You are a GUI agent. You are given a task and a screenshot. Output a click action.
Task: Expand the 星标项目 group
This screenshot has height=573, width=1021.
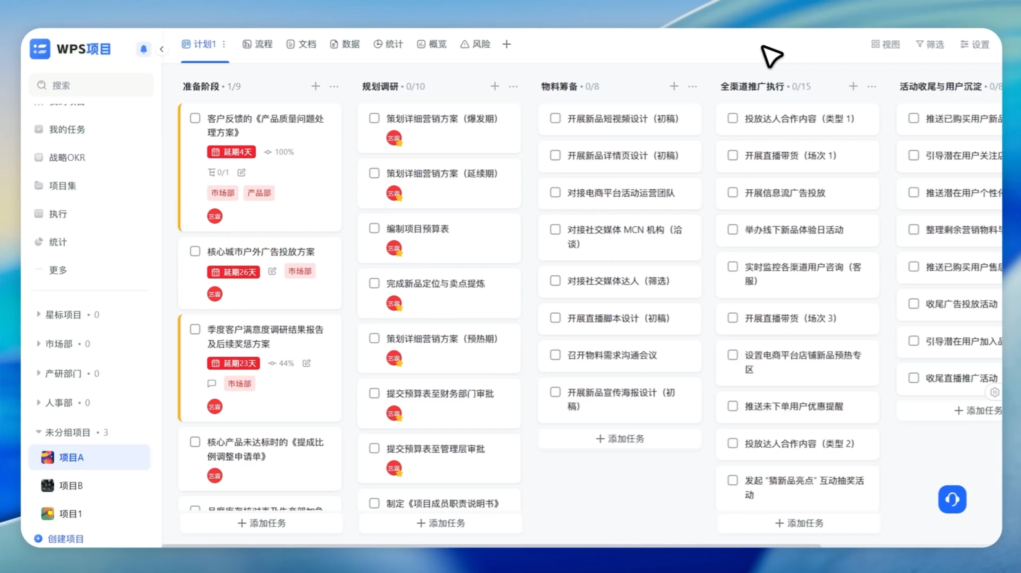39,315
